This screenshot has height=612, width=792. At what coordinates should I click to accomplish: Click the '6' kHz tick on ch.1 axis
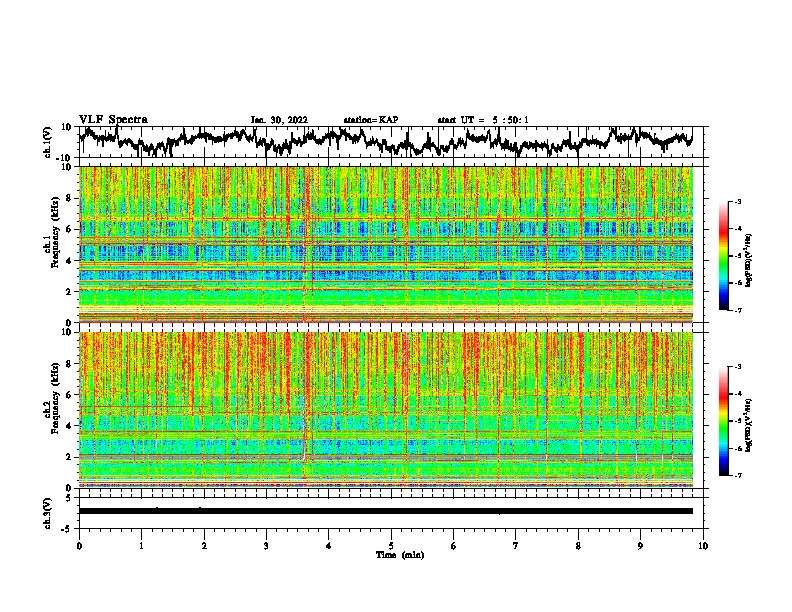coord(70,229)
